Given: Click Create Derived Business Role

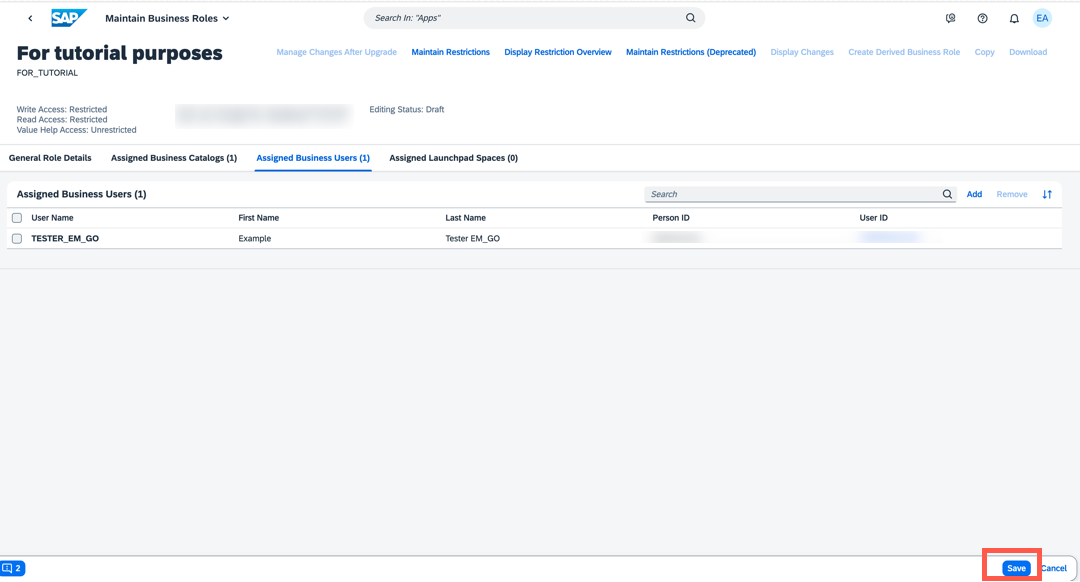Looking at the screenshot, I should point(904,52).
